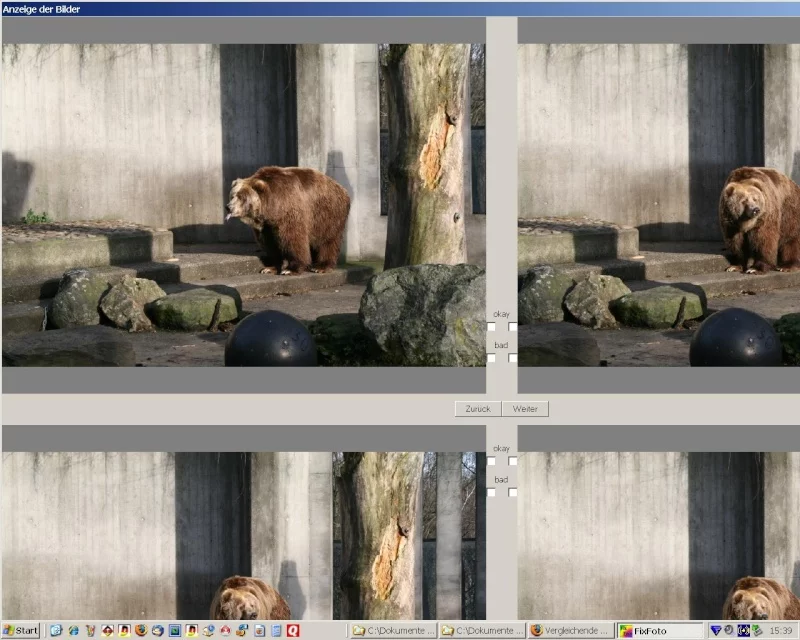Mark the bottom-left photo as bad
The width and height of the screenshot is (800, 640).
pos(491,493)
